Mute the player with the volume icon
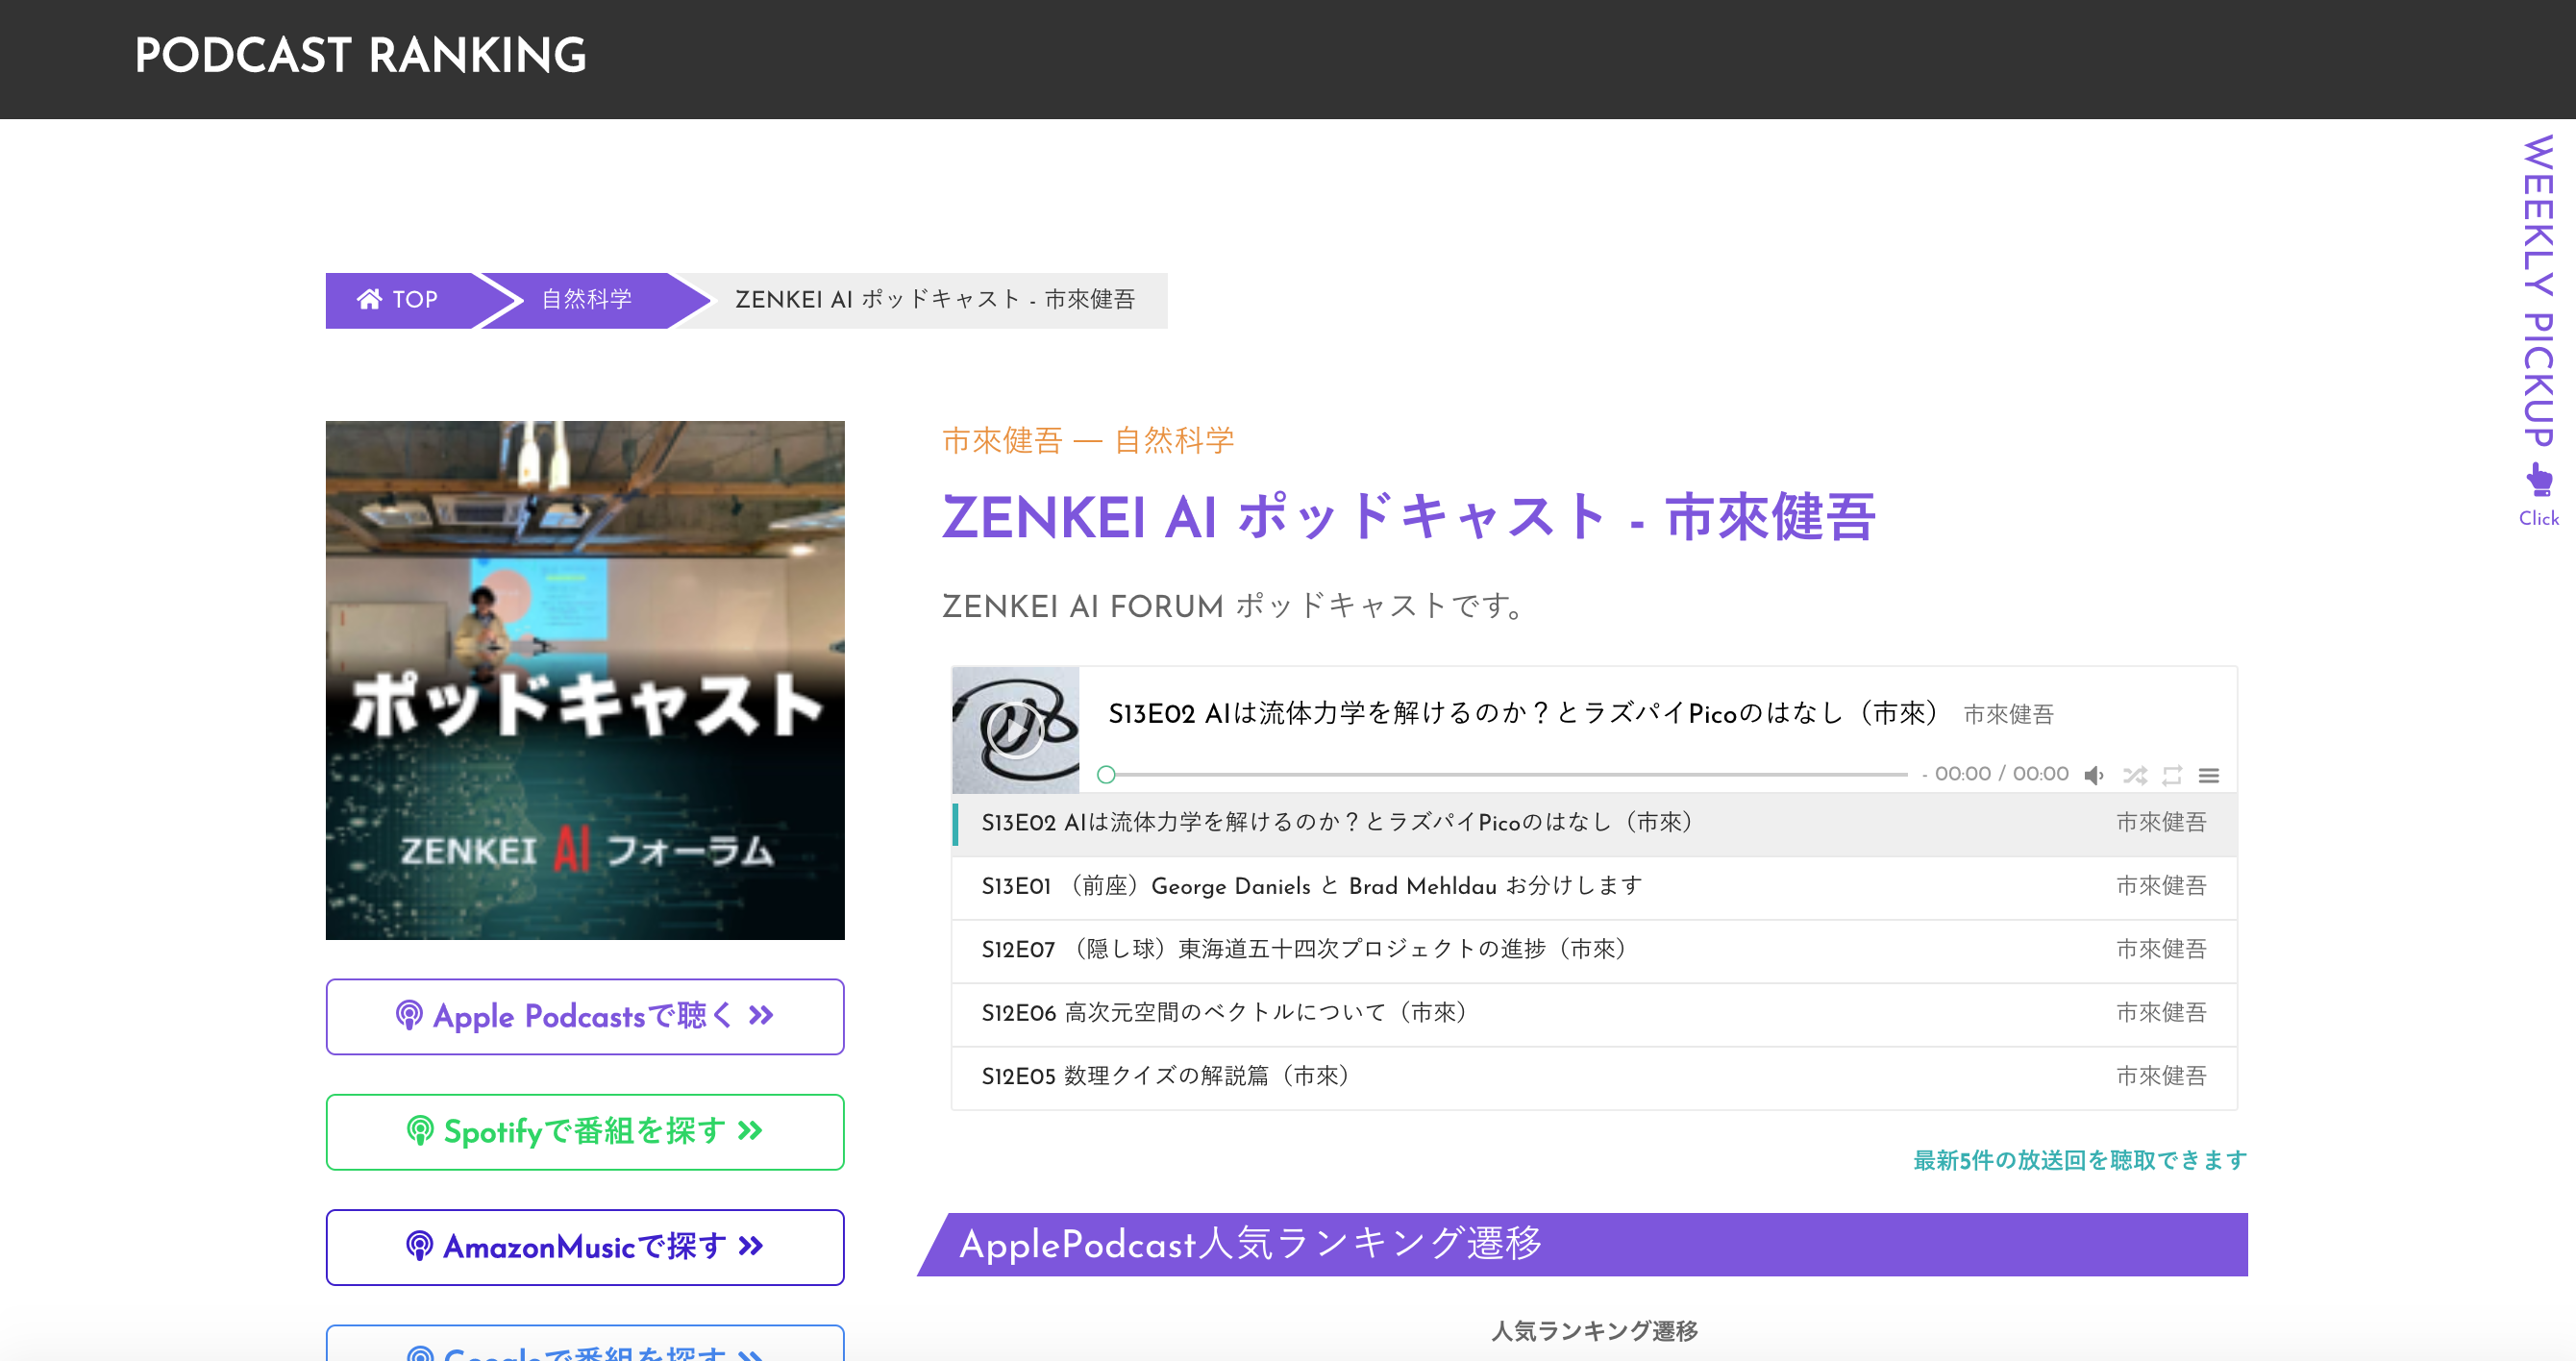The image size is (2576, 1361). pos(2094,775)
